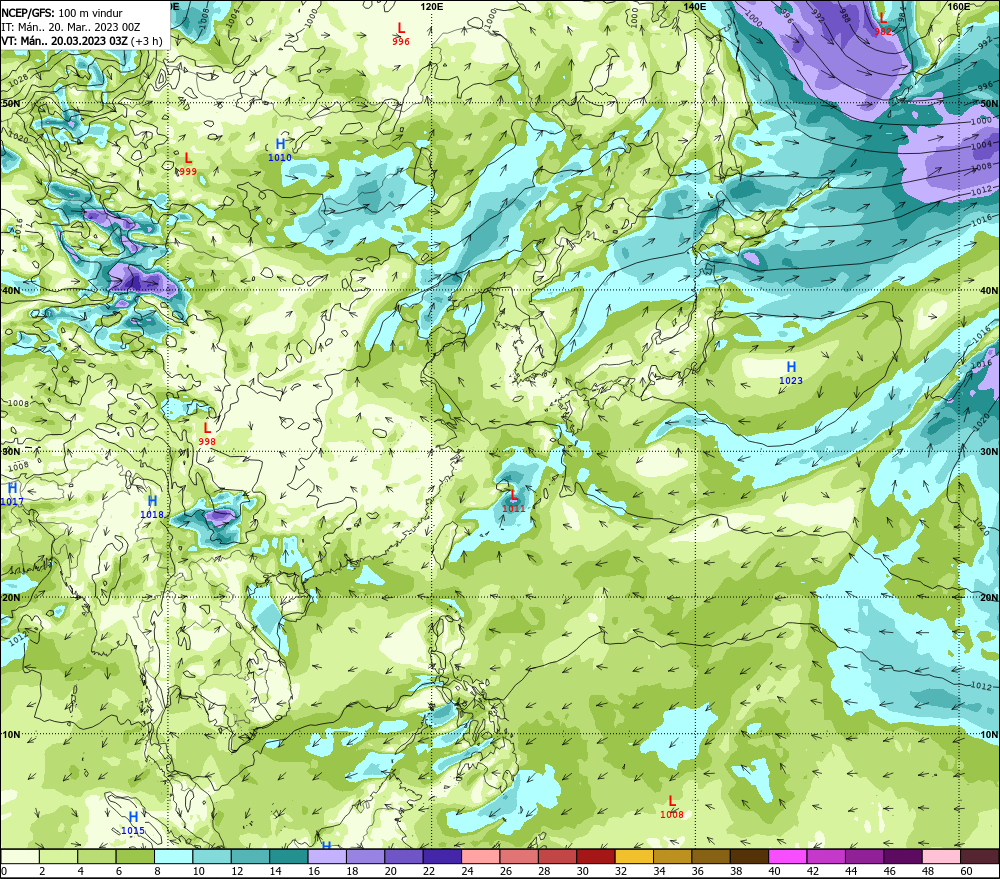The image size is (1000, 879).
Task: Click the violet 20–22 legend swatch
Action: click(x=404, y=856)
